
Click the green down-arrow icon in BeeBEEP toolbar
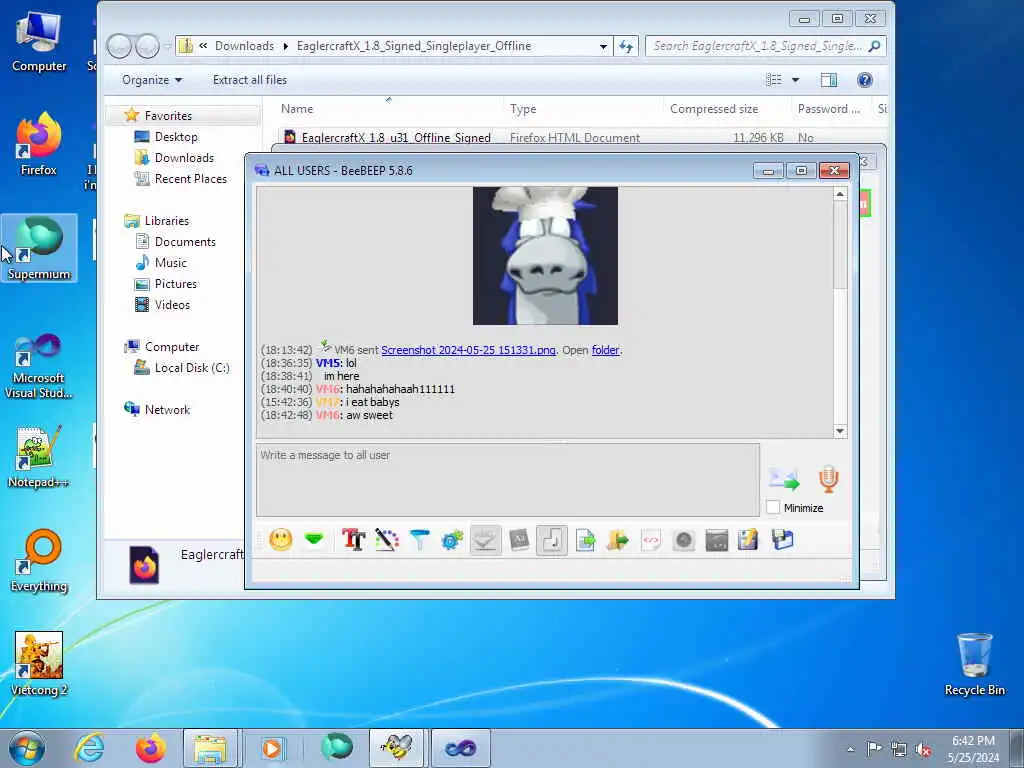point(314,539)
